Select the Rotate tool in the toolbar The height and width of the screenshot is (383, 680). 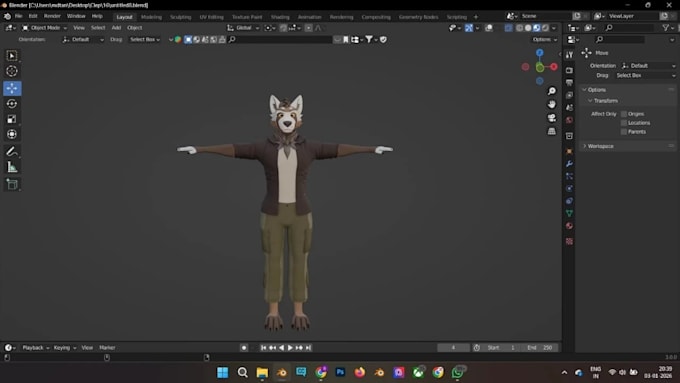pos(12,104)
